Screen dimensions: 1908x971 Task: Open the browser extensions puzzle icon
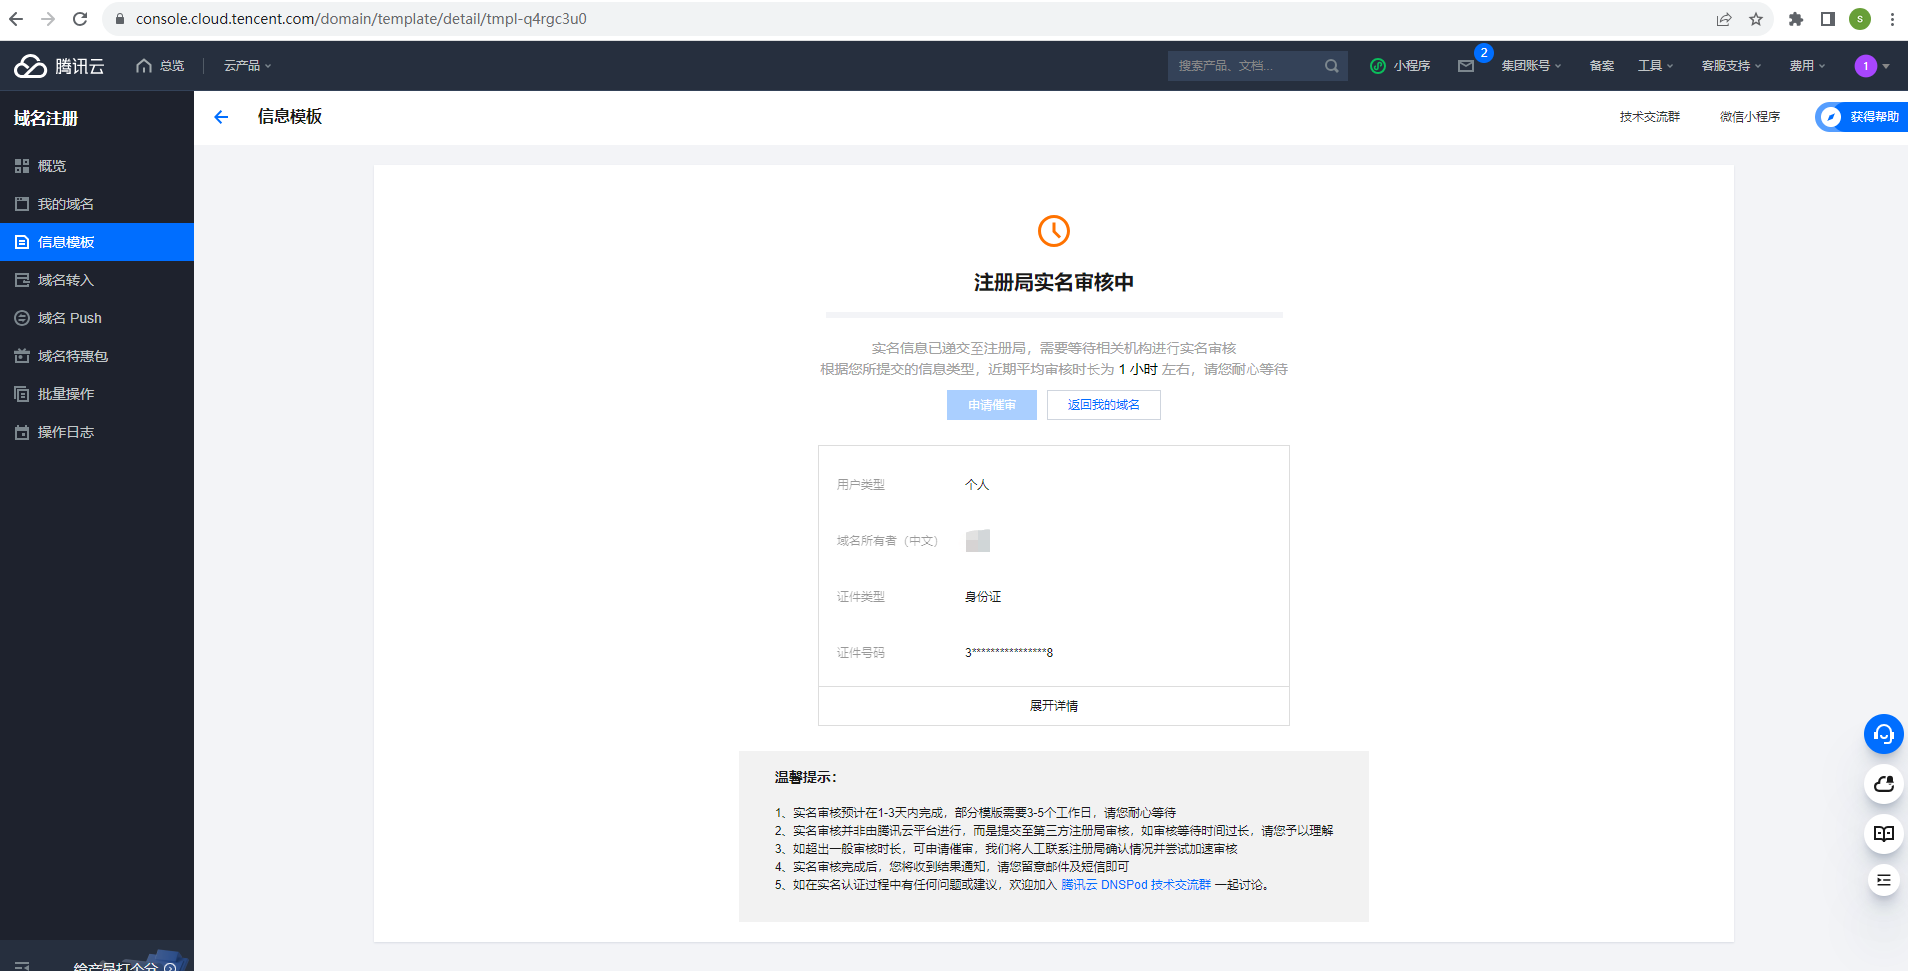point(1796,19)
